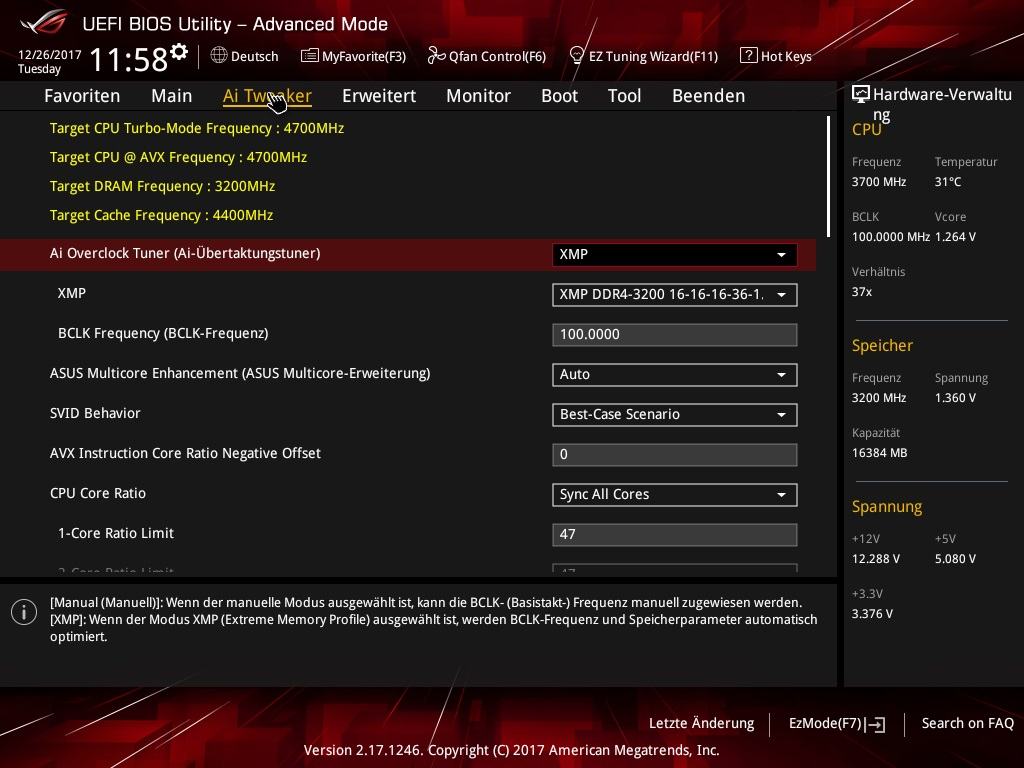
Task: Click 'Target DRAM Frequency : 3200MHz'
Action: coord(162,186)
